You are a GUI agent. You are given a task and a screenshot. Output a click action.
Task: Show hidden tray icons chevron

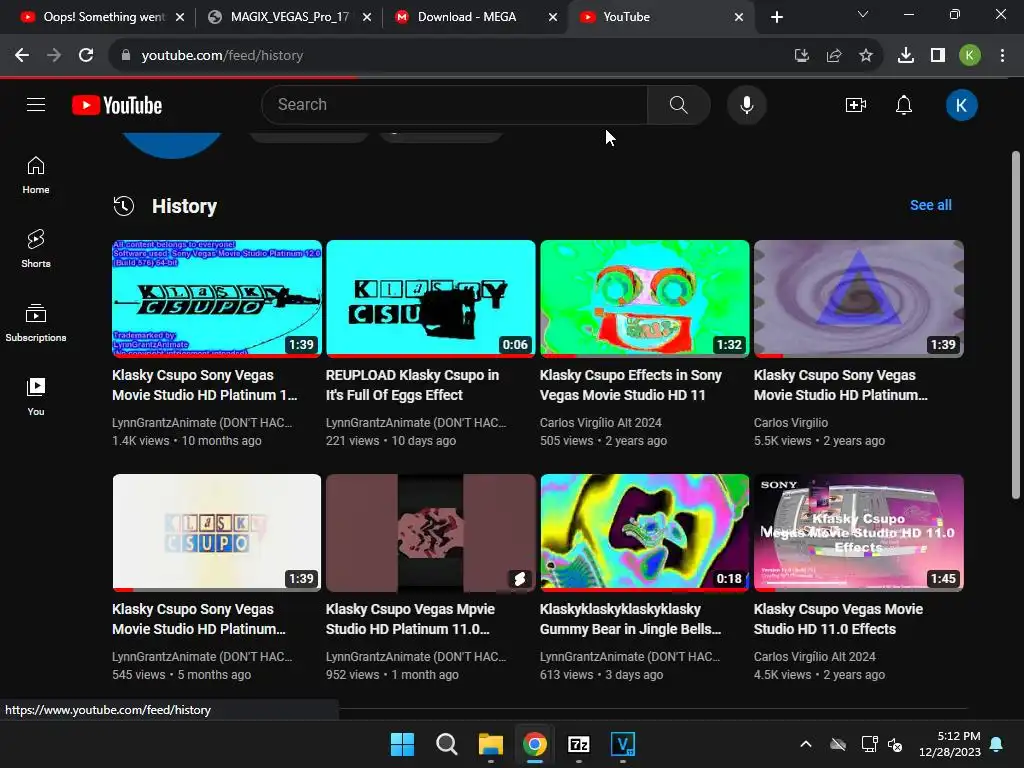pyautogui.click(x=806, y=744)
